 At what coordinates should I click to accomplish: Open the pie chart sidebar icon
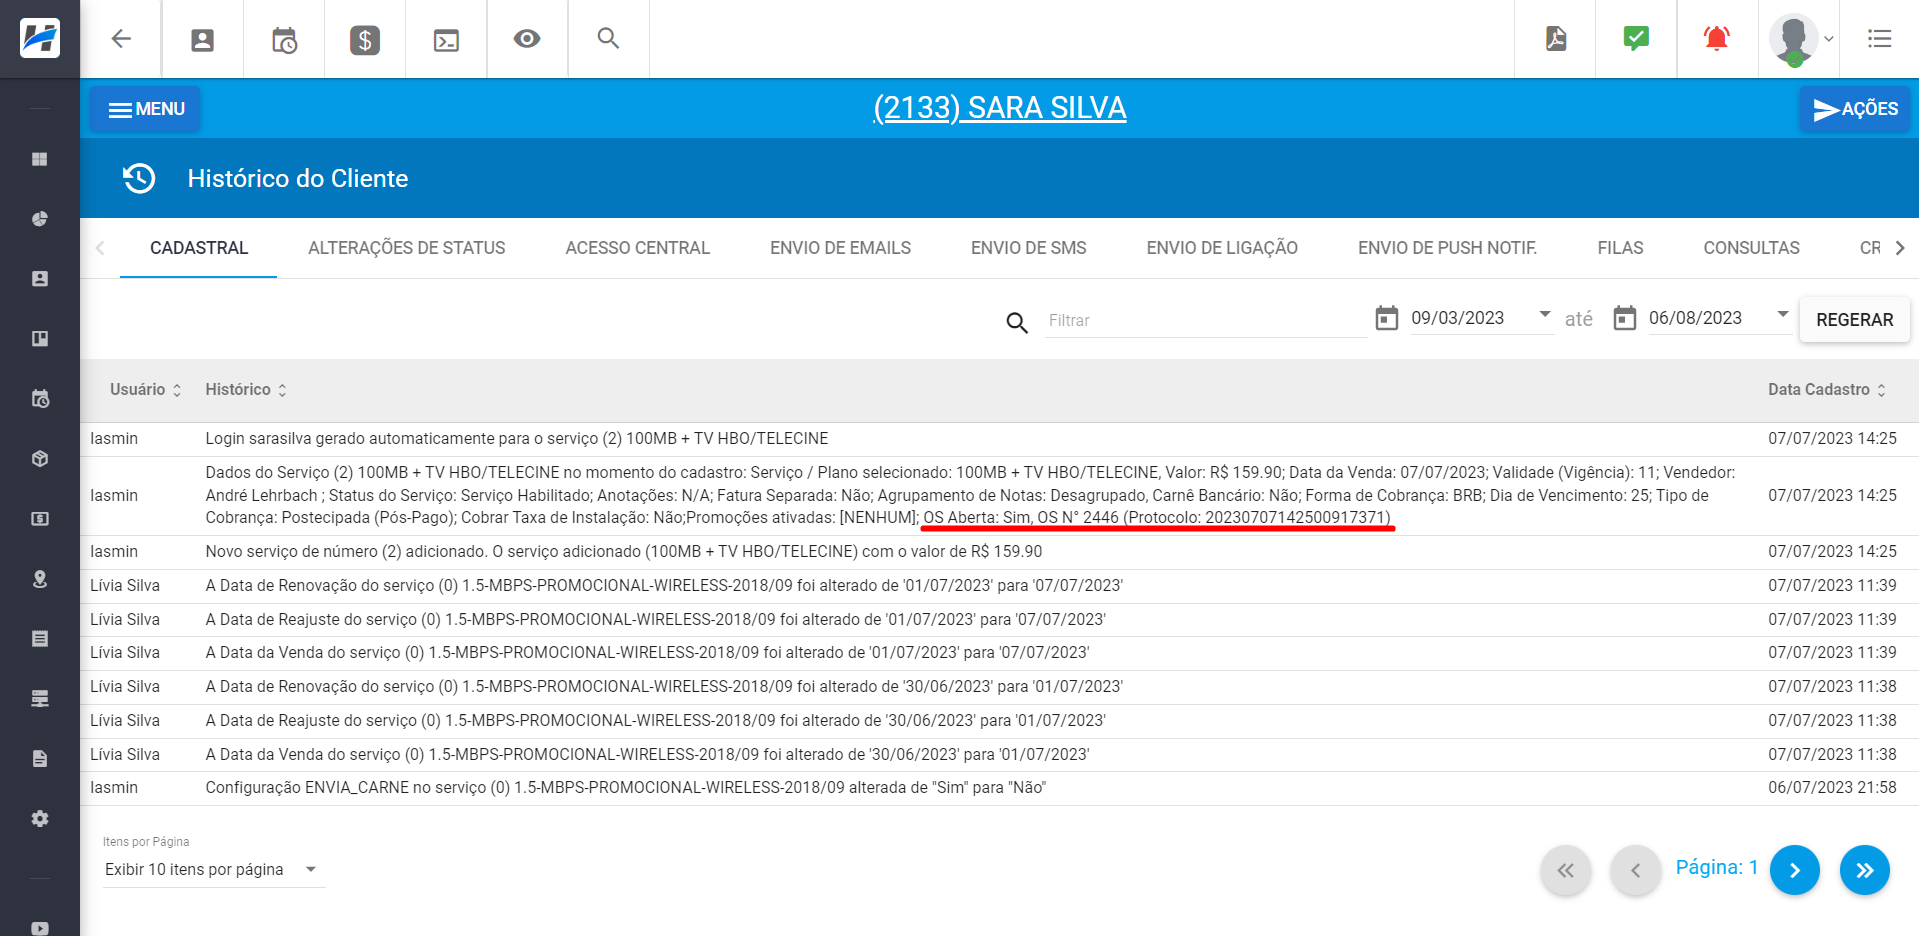pos(40,219)
